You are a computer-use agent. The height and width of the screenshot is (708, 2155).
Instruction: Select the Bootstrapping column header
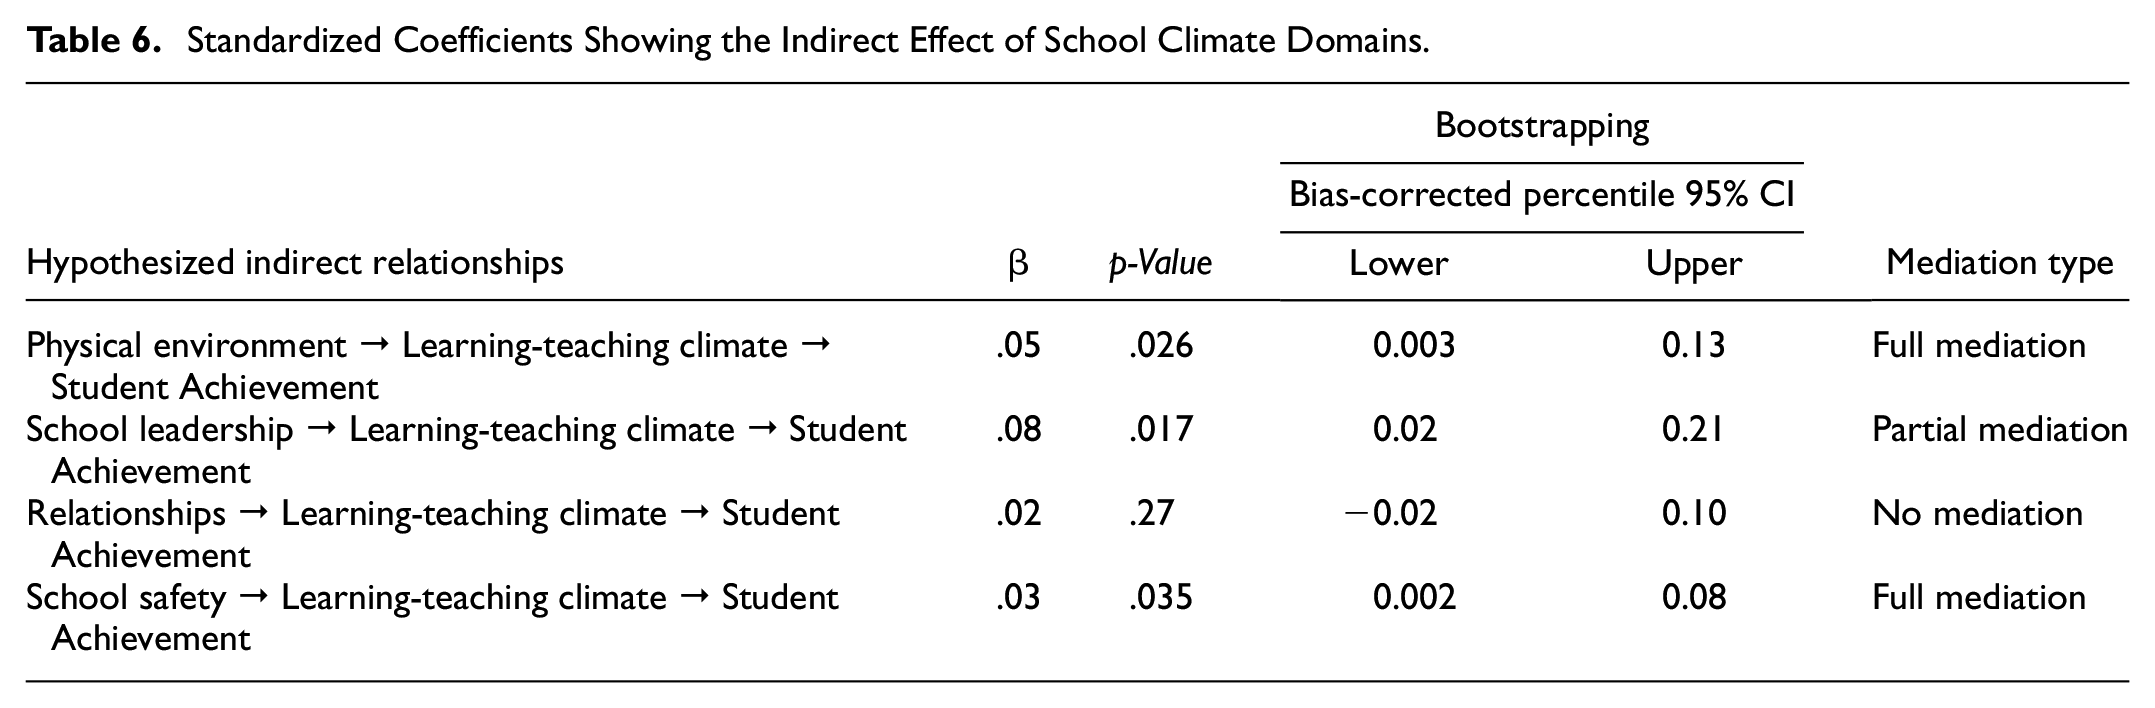point(1541,125)
